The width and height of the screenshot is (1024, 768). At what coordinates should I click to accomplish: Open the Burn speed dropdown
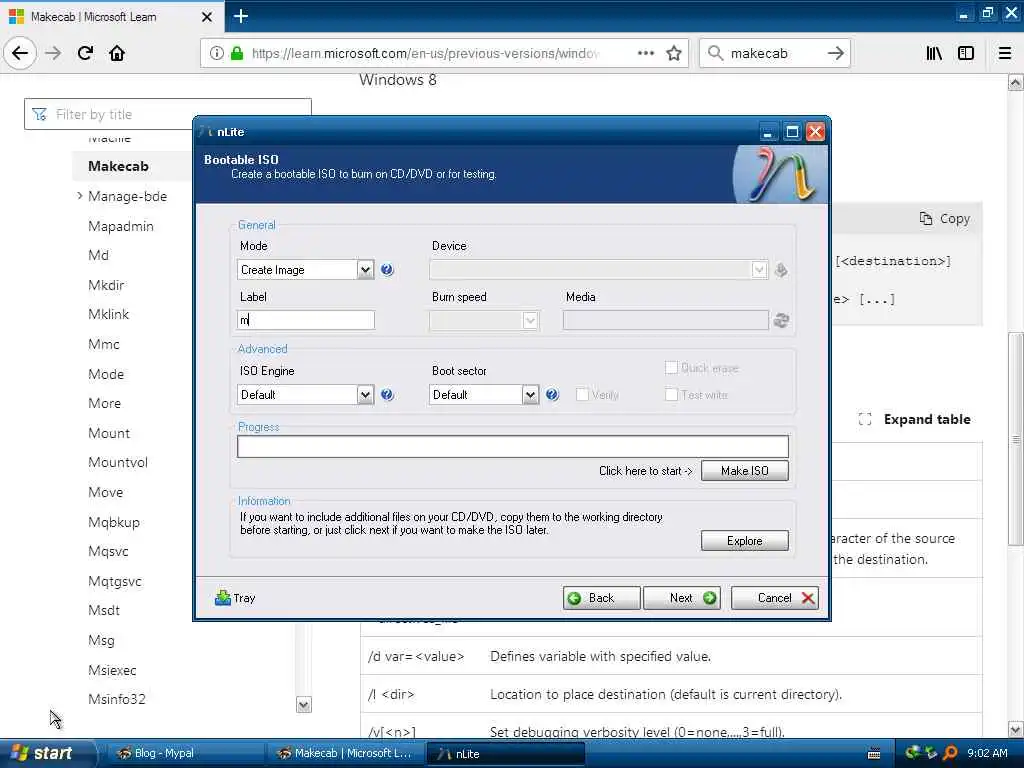(x=530, y=320)
